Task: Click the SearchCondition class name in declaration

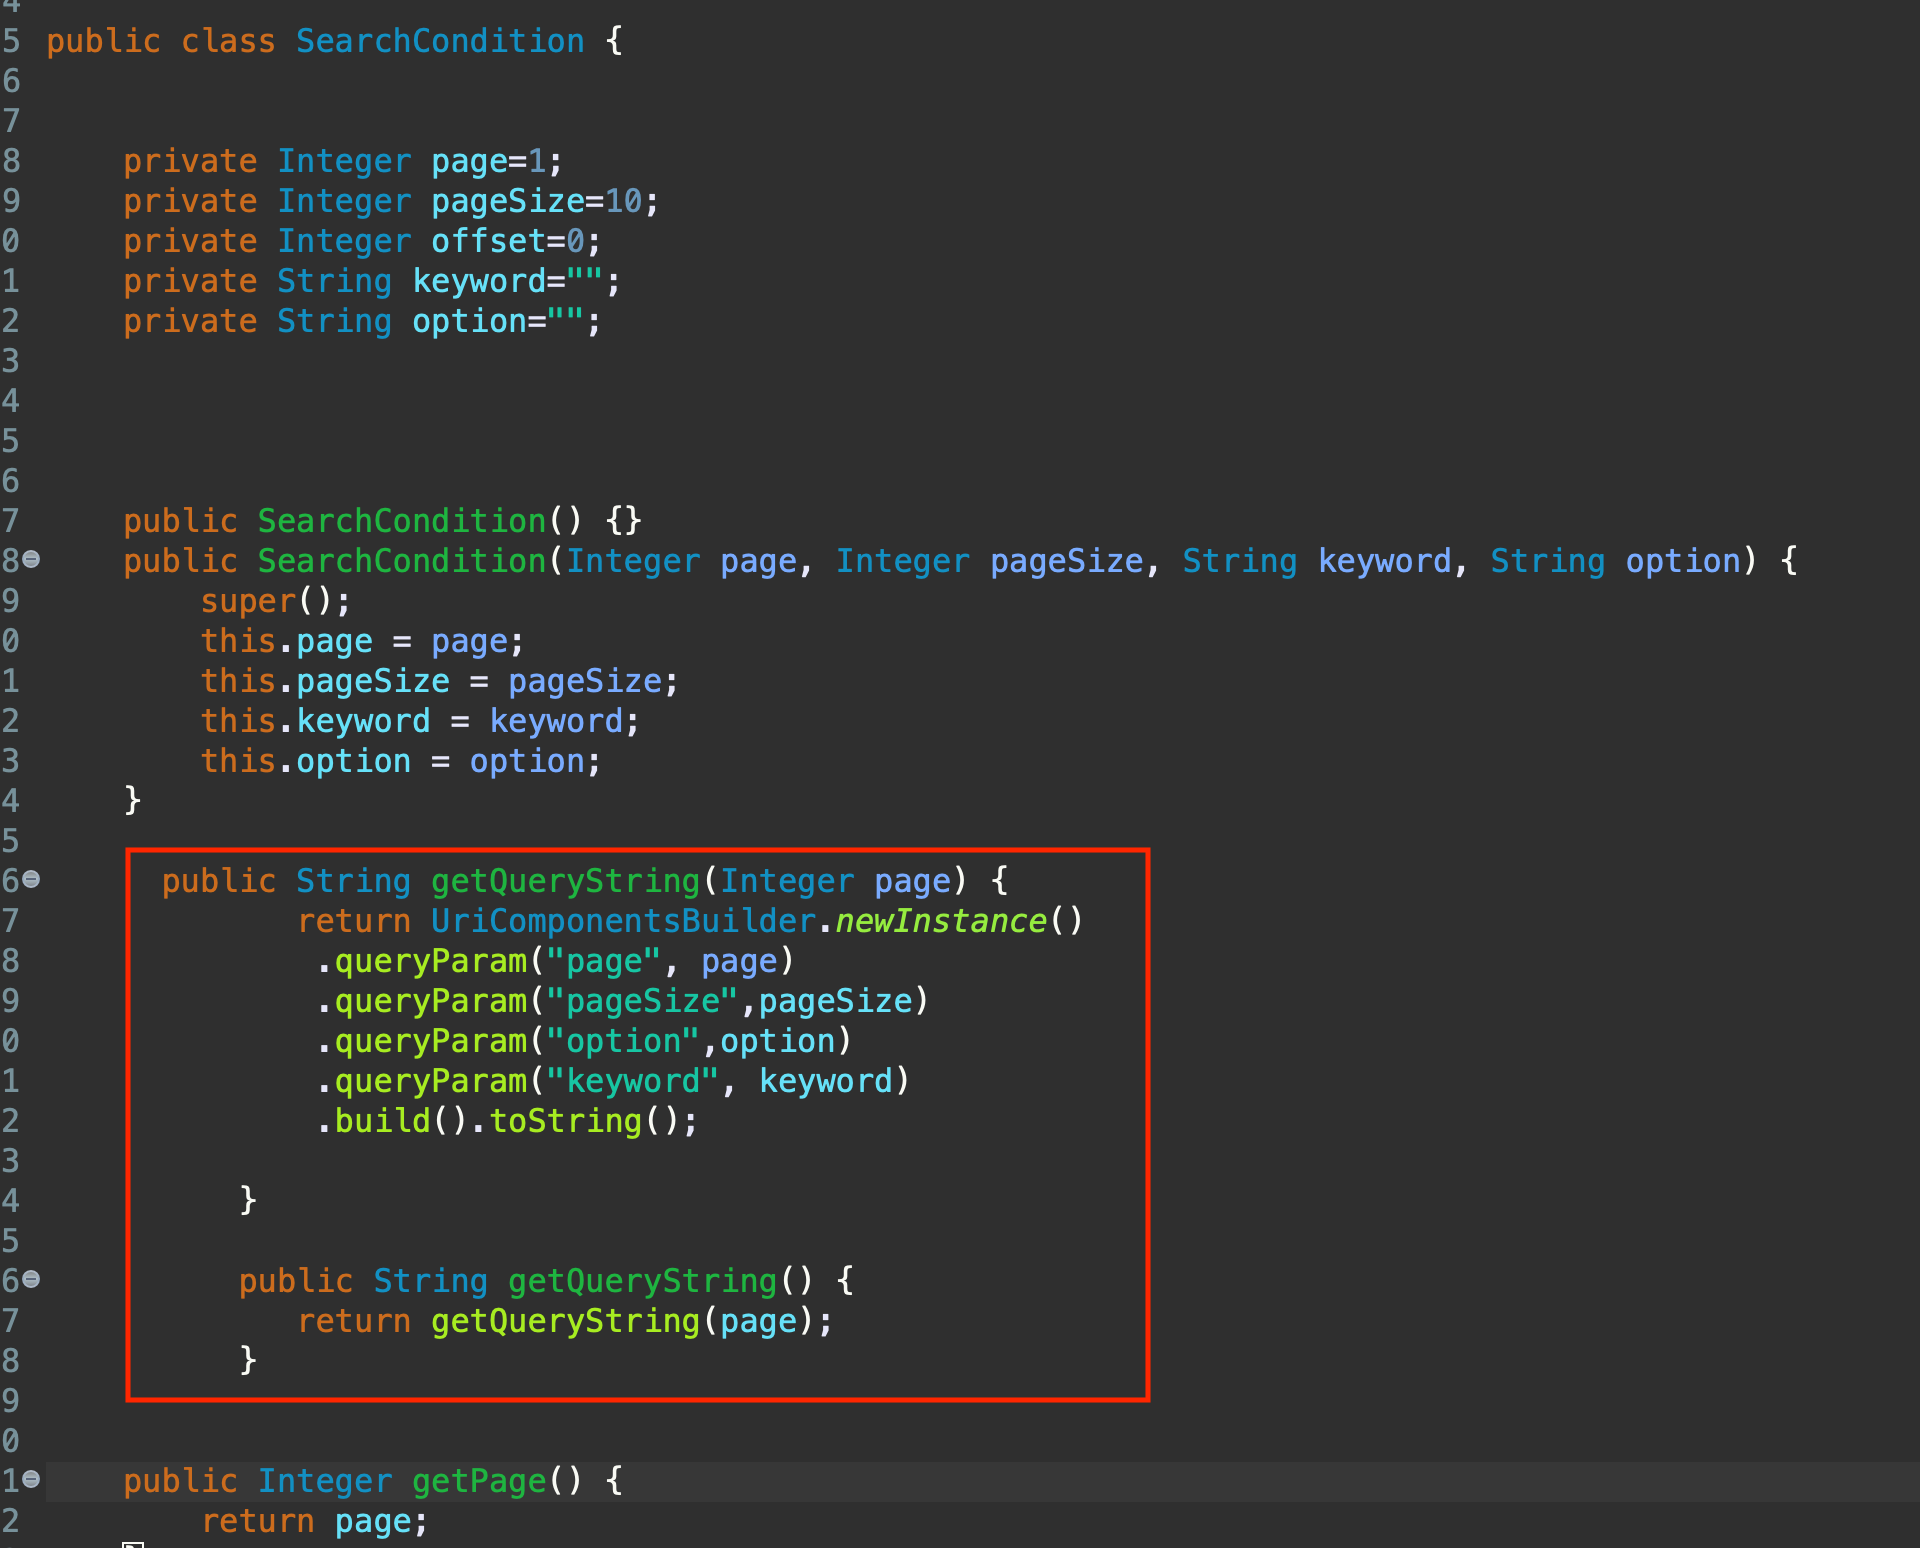Action: (x=439, y=41)
